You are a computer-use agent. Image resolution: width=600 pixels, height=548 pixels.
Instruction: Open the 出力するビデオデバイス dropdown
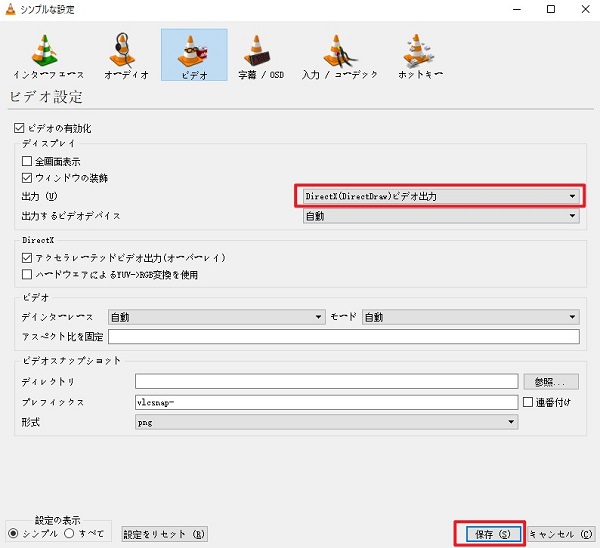click(x=441, y=216)
